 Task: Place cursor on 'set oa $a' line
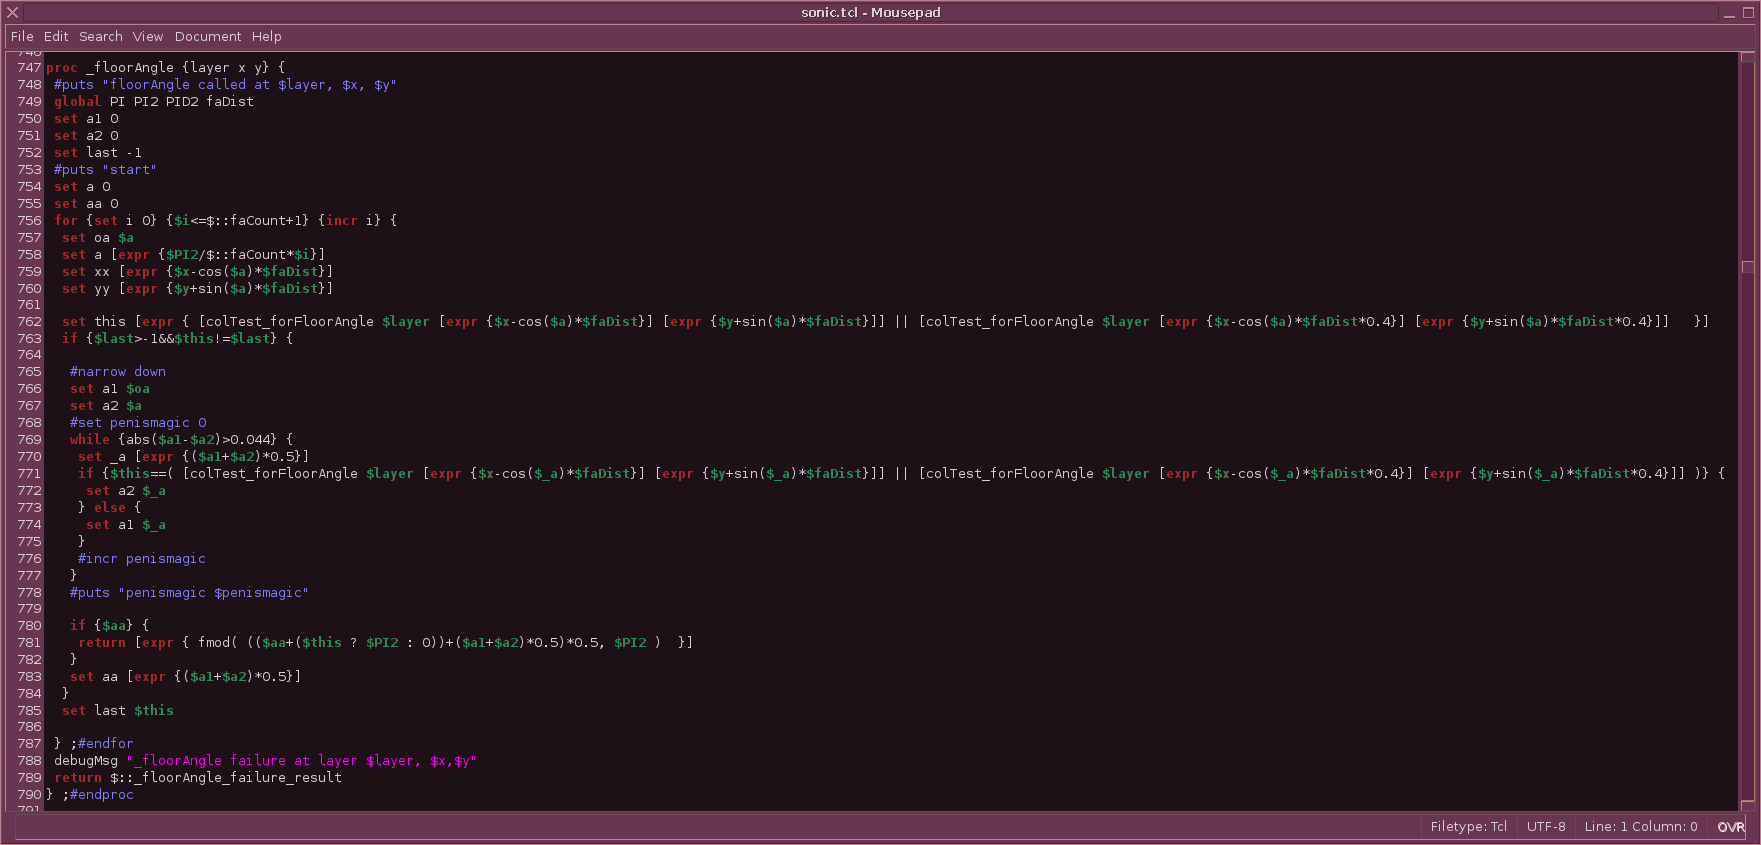pos(98,238)
